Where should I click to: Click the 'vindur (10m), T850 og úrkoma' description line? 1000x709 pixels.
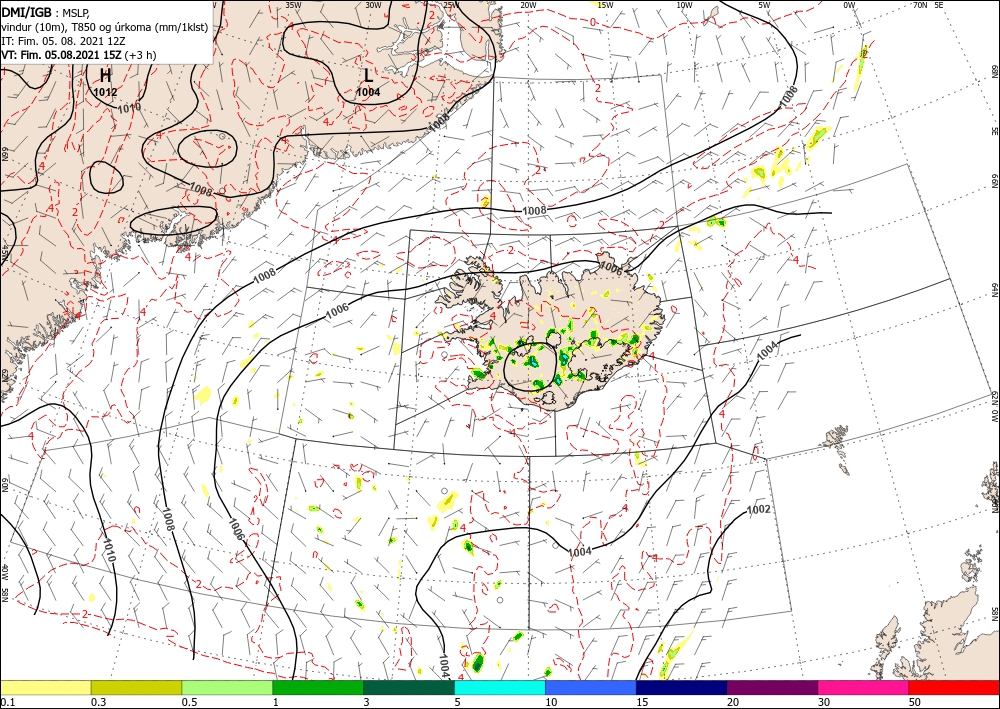[x=105, y=27]
